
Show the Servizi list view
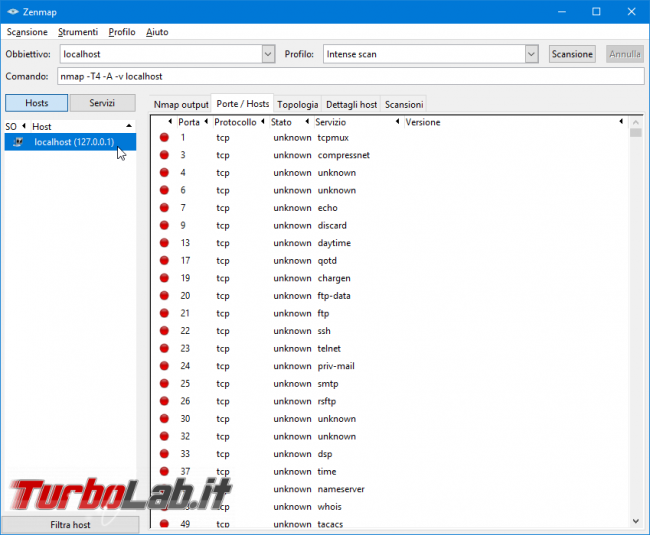click(x=102, y=103)
